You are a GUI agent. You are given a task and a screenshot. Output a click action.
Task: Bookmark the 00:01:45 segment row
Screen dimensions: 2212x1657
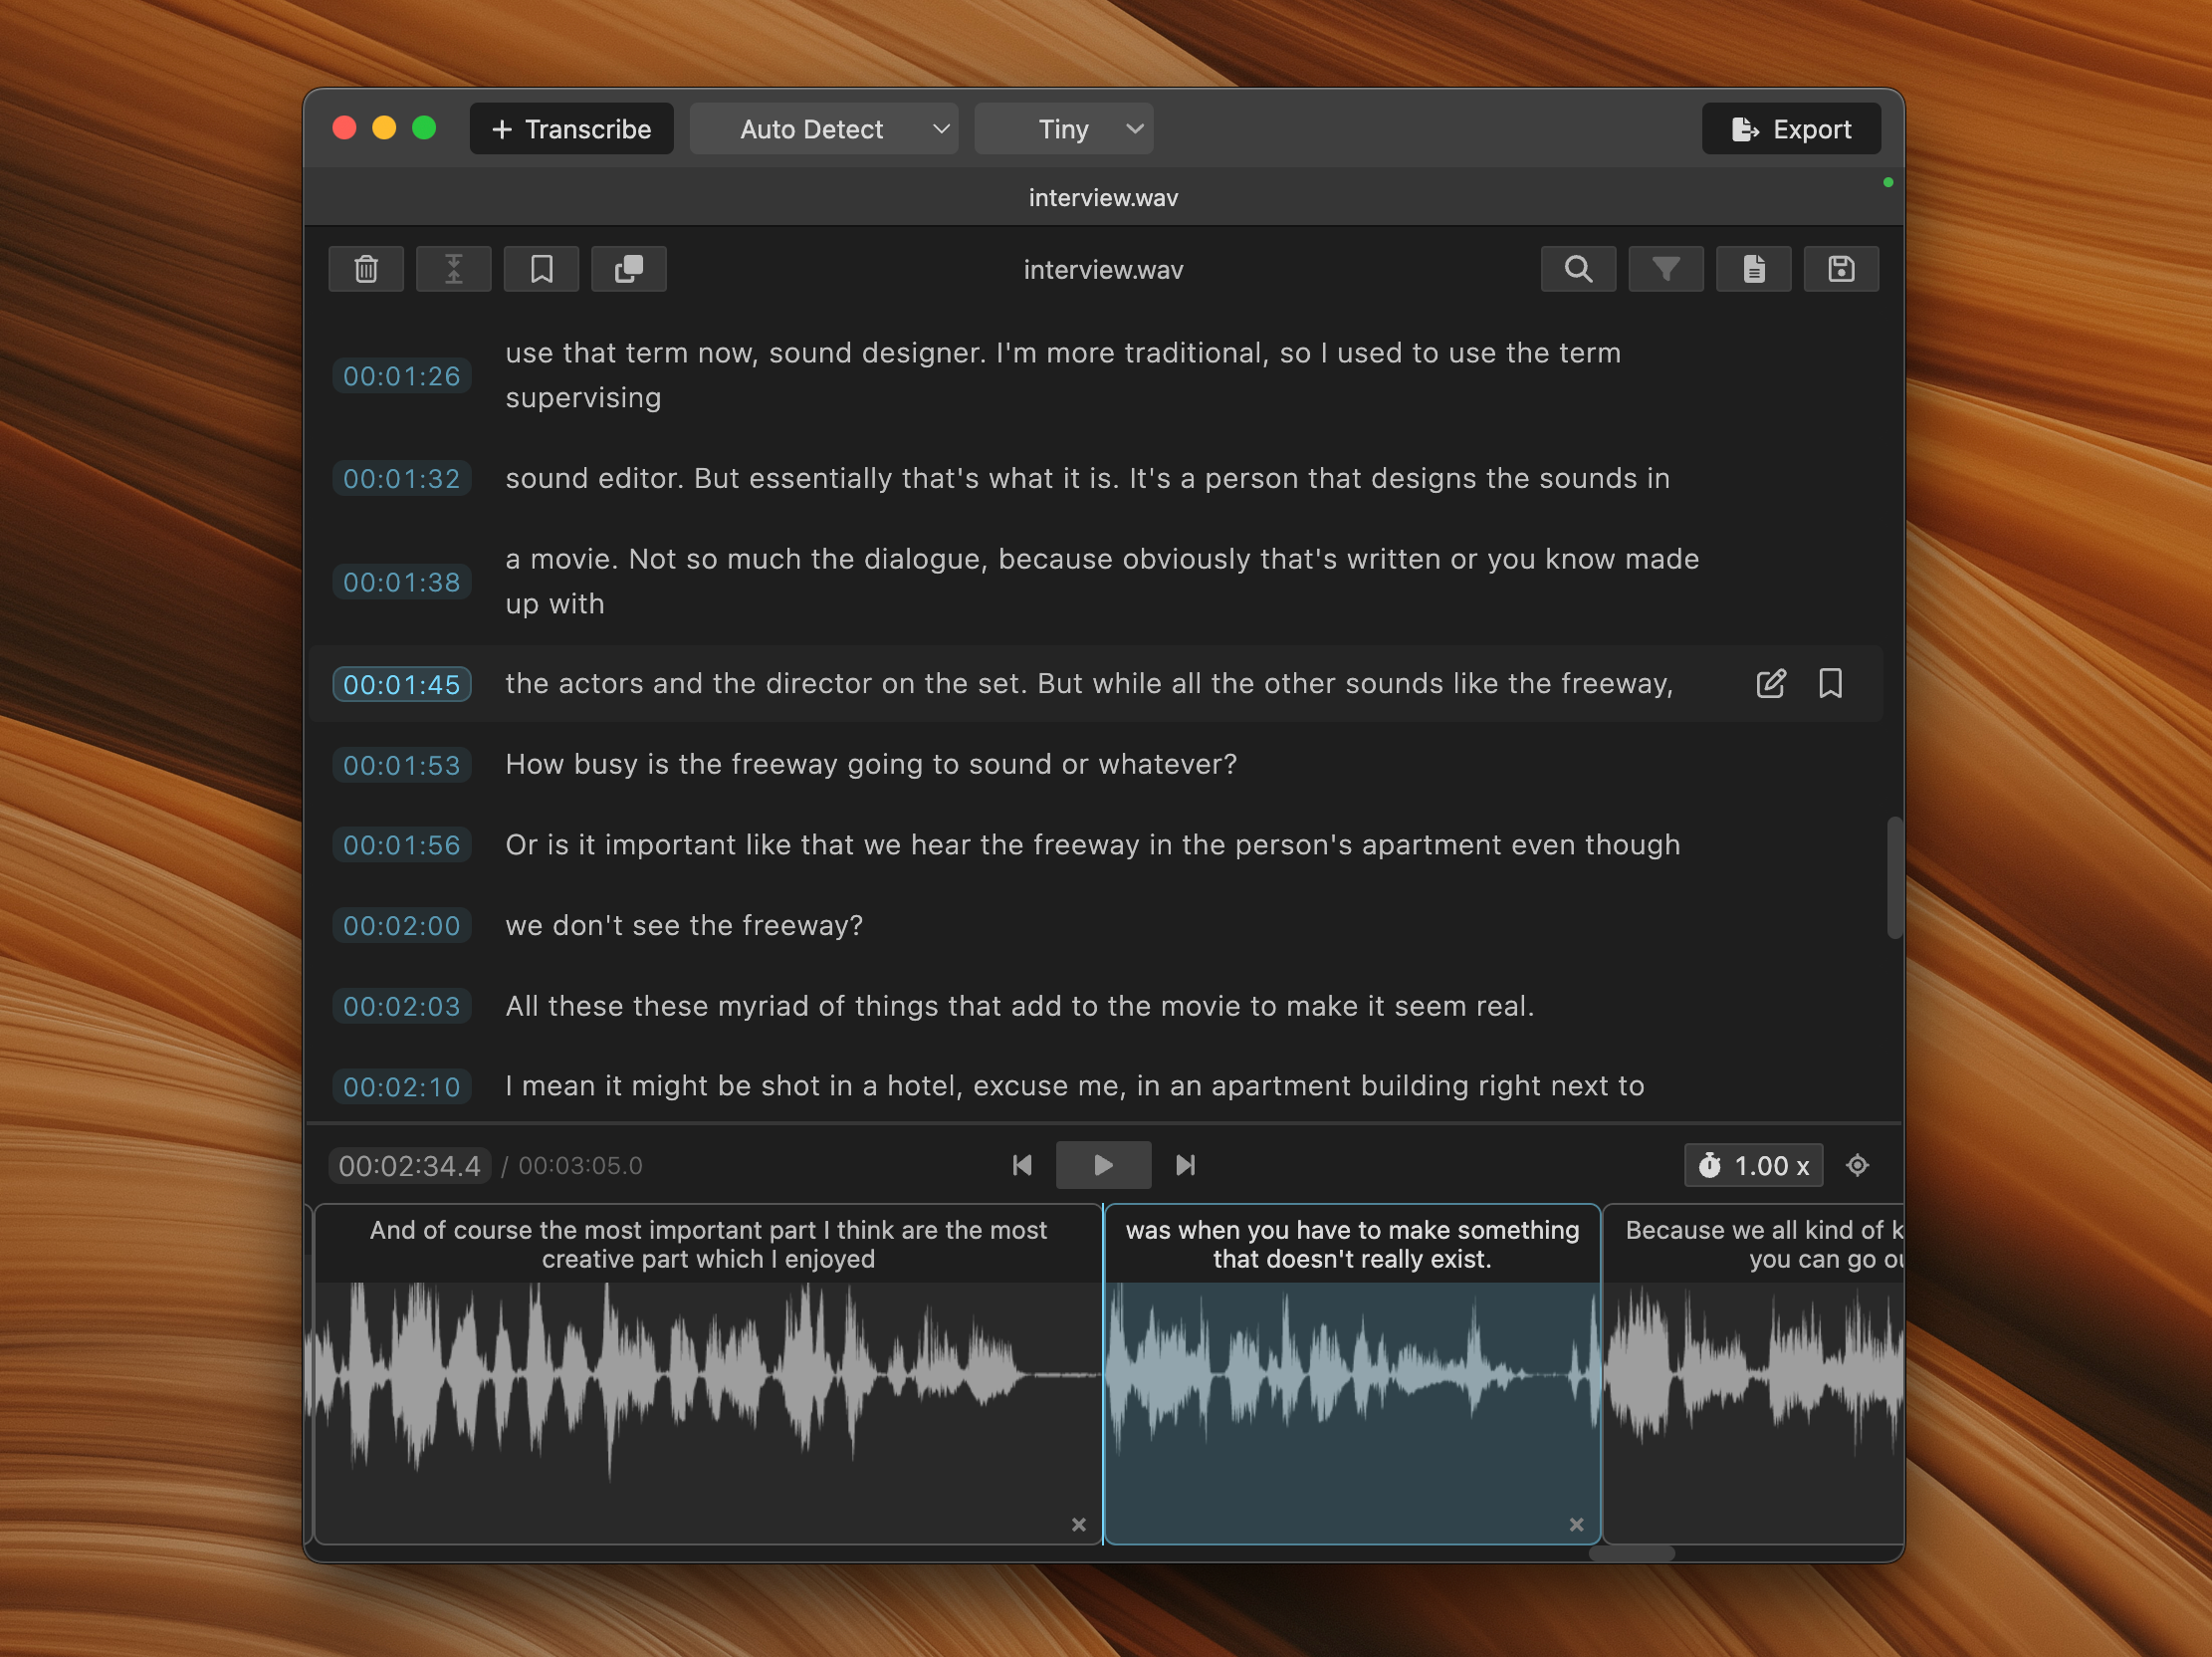pos(1830,684)
